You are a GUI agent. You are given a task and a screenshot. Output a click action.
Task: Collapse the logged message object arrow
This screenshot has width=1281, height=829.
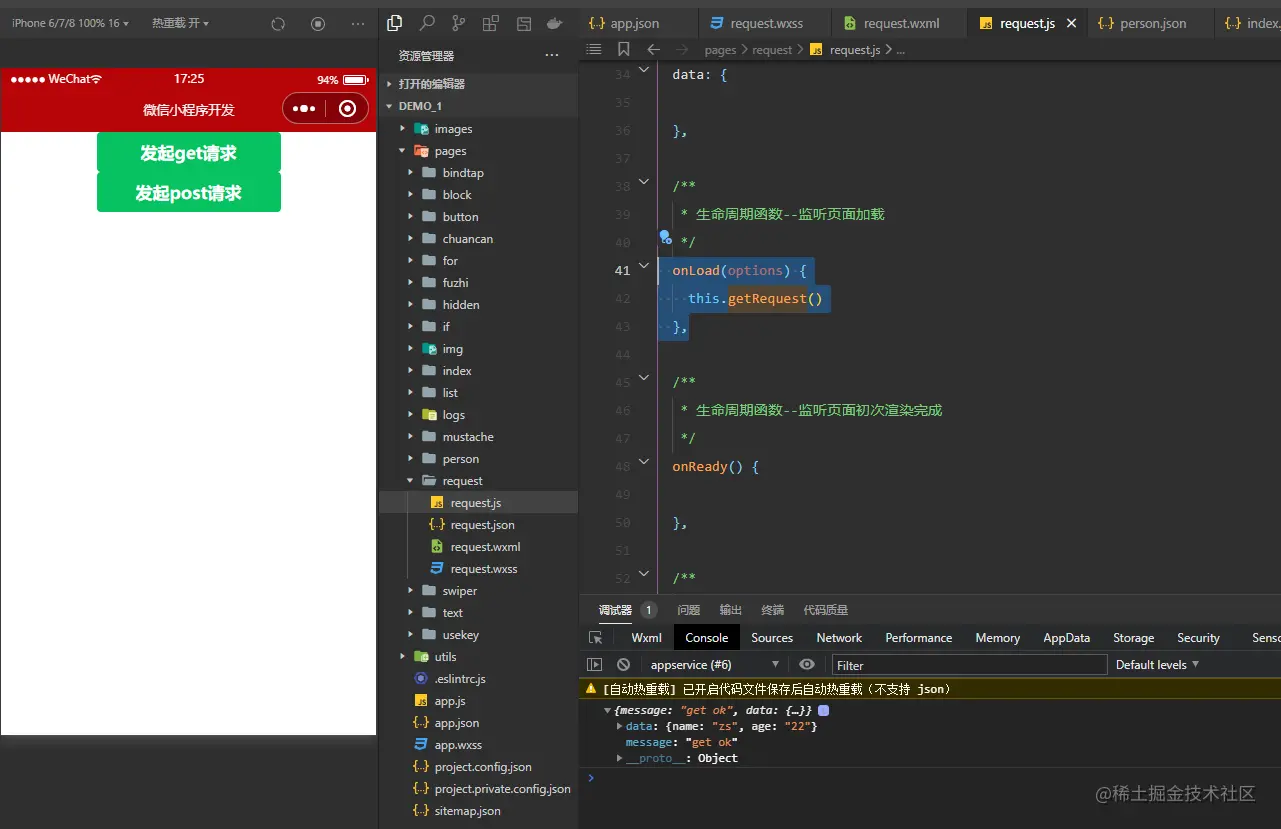point(608,710)
